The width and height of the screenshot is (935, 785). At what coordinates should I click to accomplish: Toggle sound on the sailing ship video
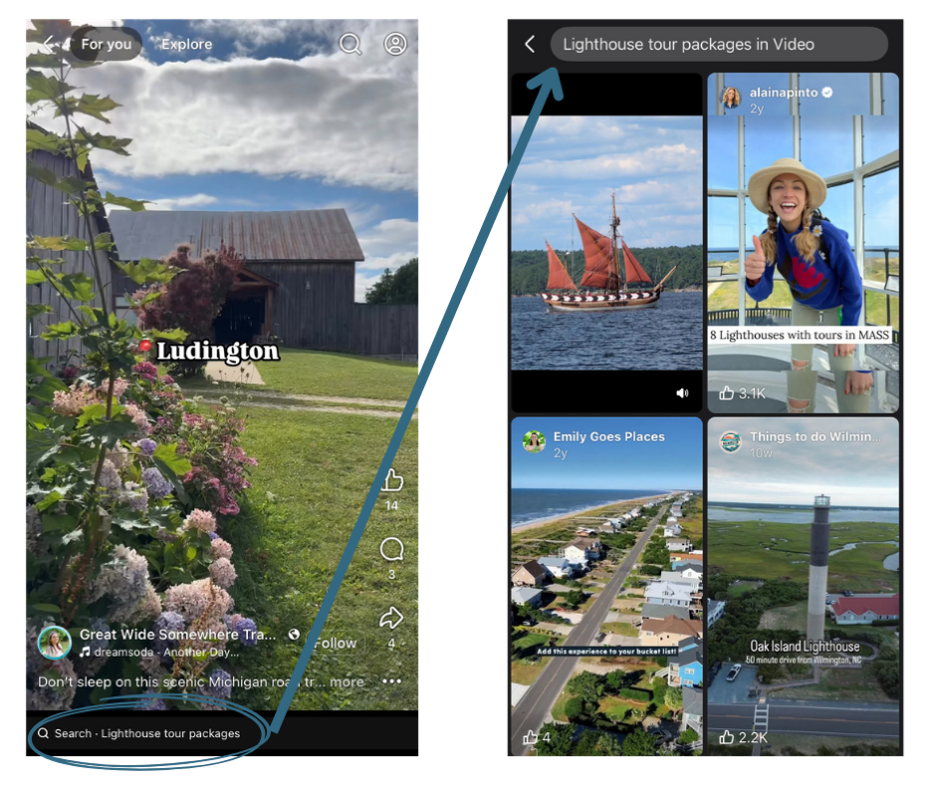pos(682,393)
